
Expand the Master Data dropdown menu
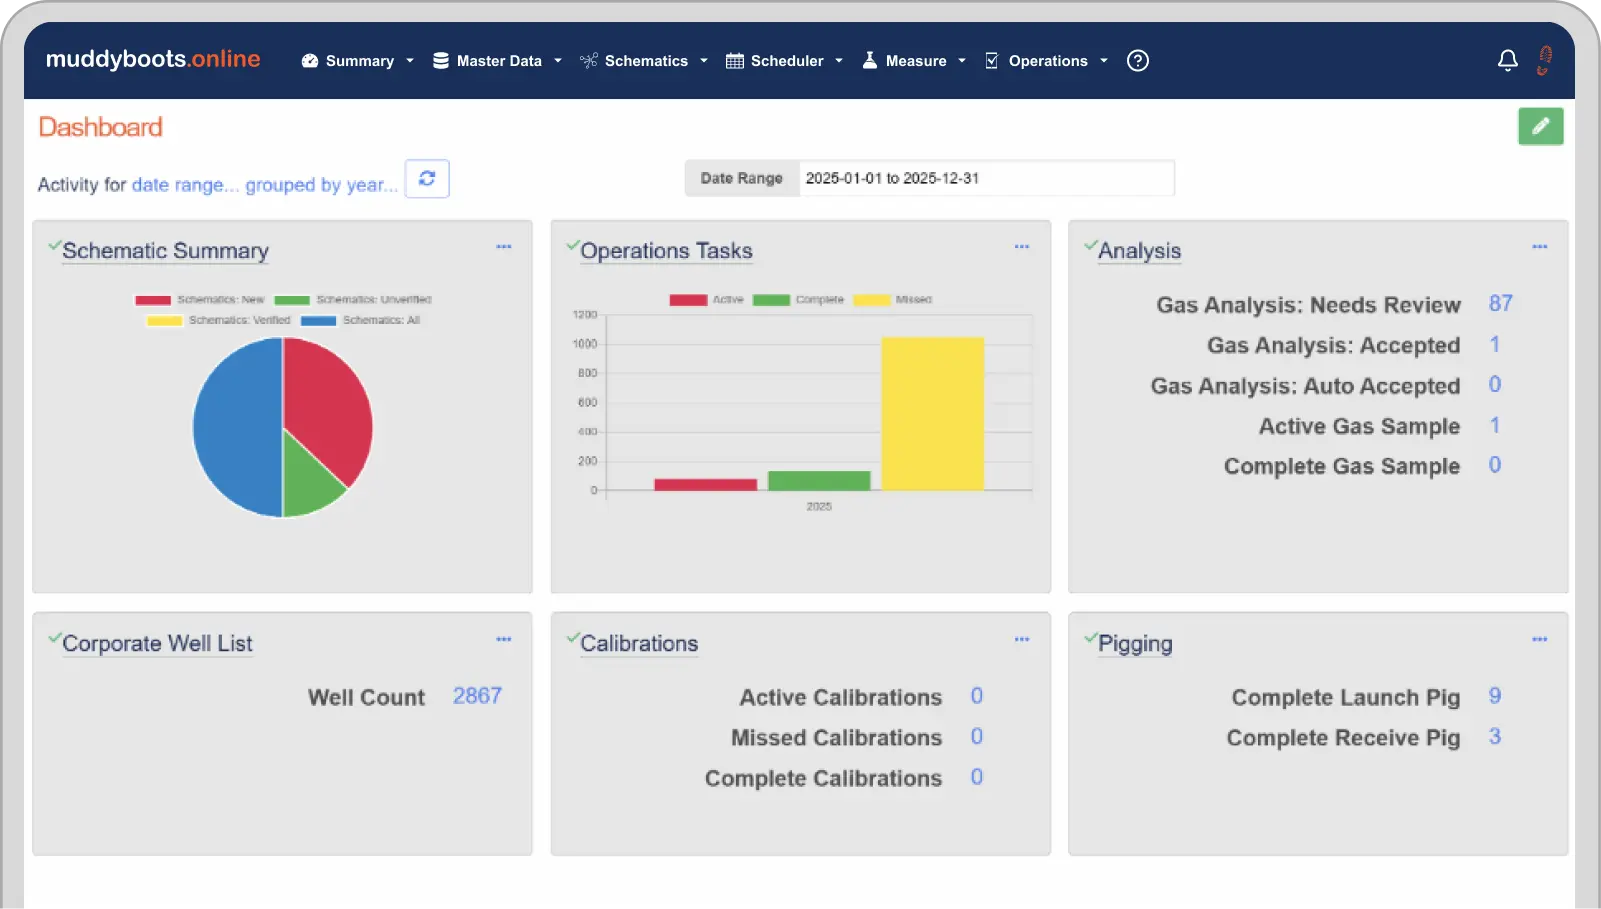[x=497, y=61]
